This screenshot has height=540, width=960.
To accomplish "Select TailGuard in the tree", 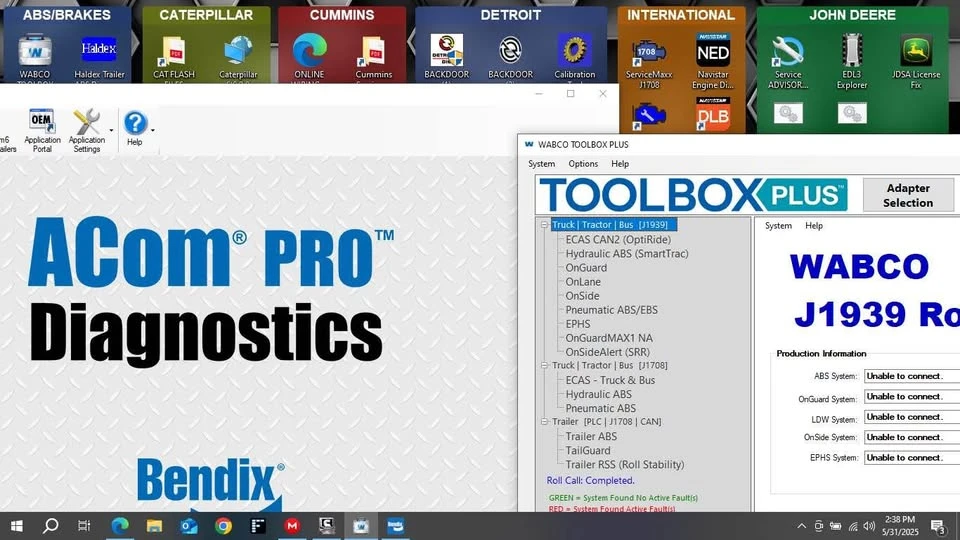I will (x=588, y=451).
